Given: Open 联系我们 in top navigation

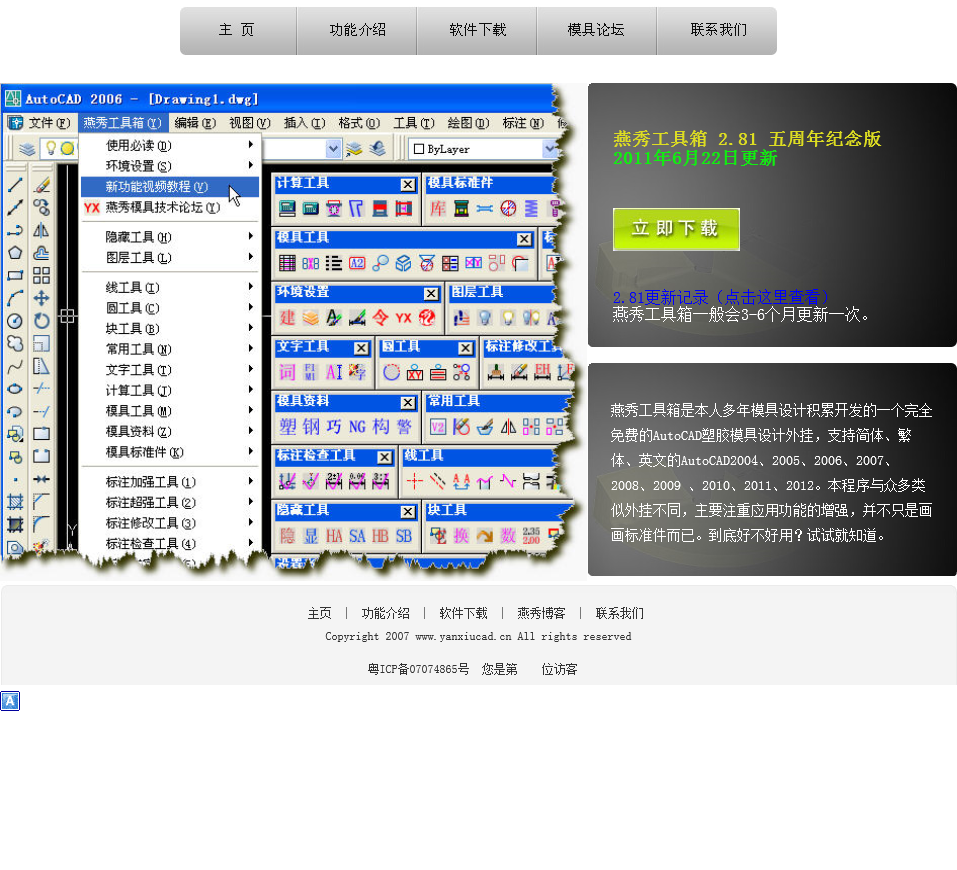Looking at the screenshot, I should coord(718,30).
